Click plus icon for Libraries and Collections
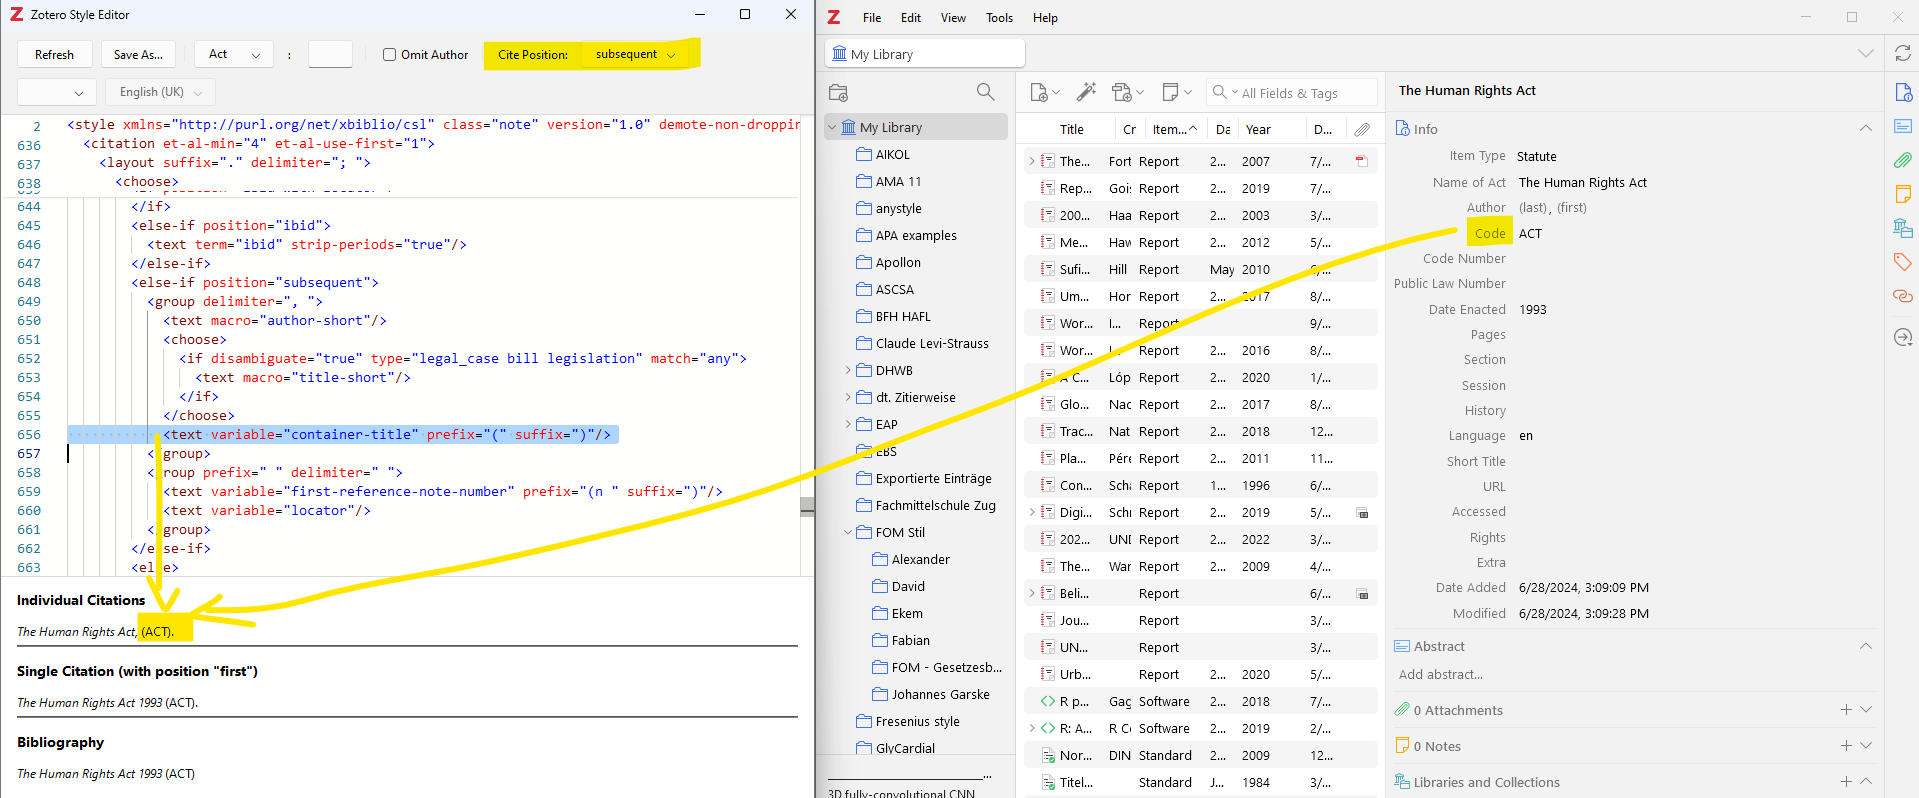 (x=1846, y=782)
